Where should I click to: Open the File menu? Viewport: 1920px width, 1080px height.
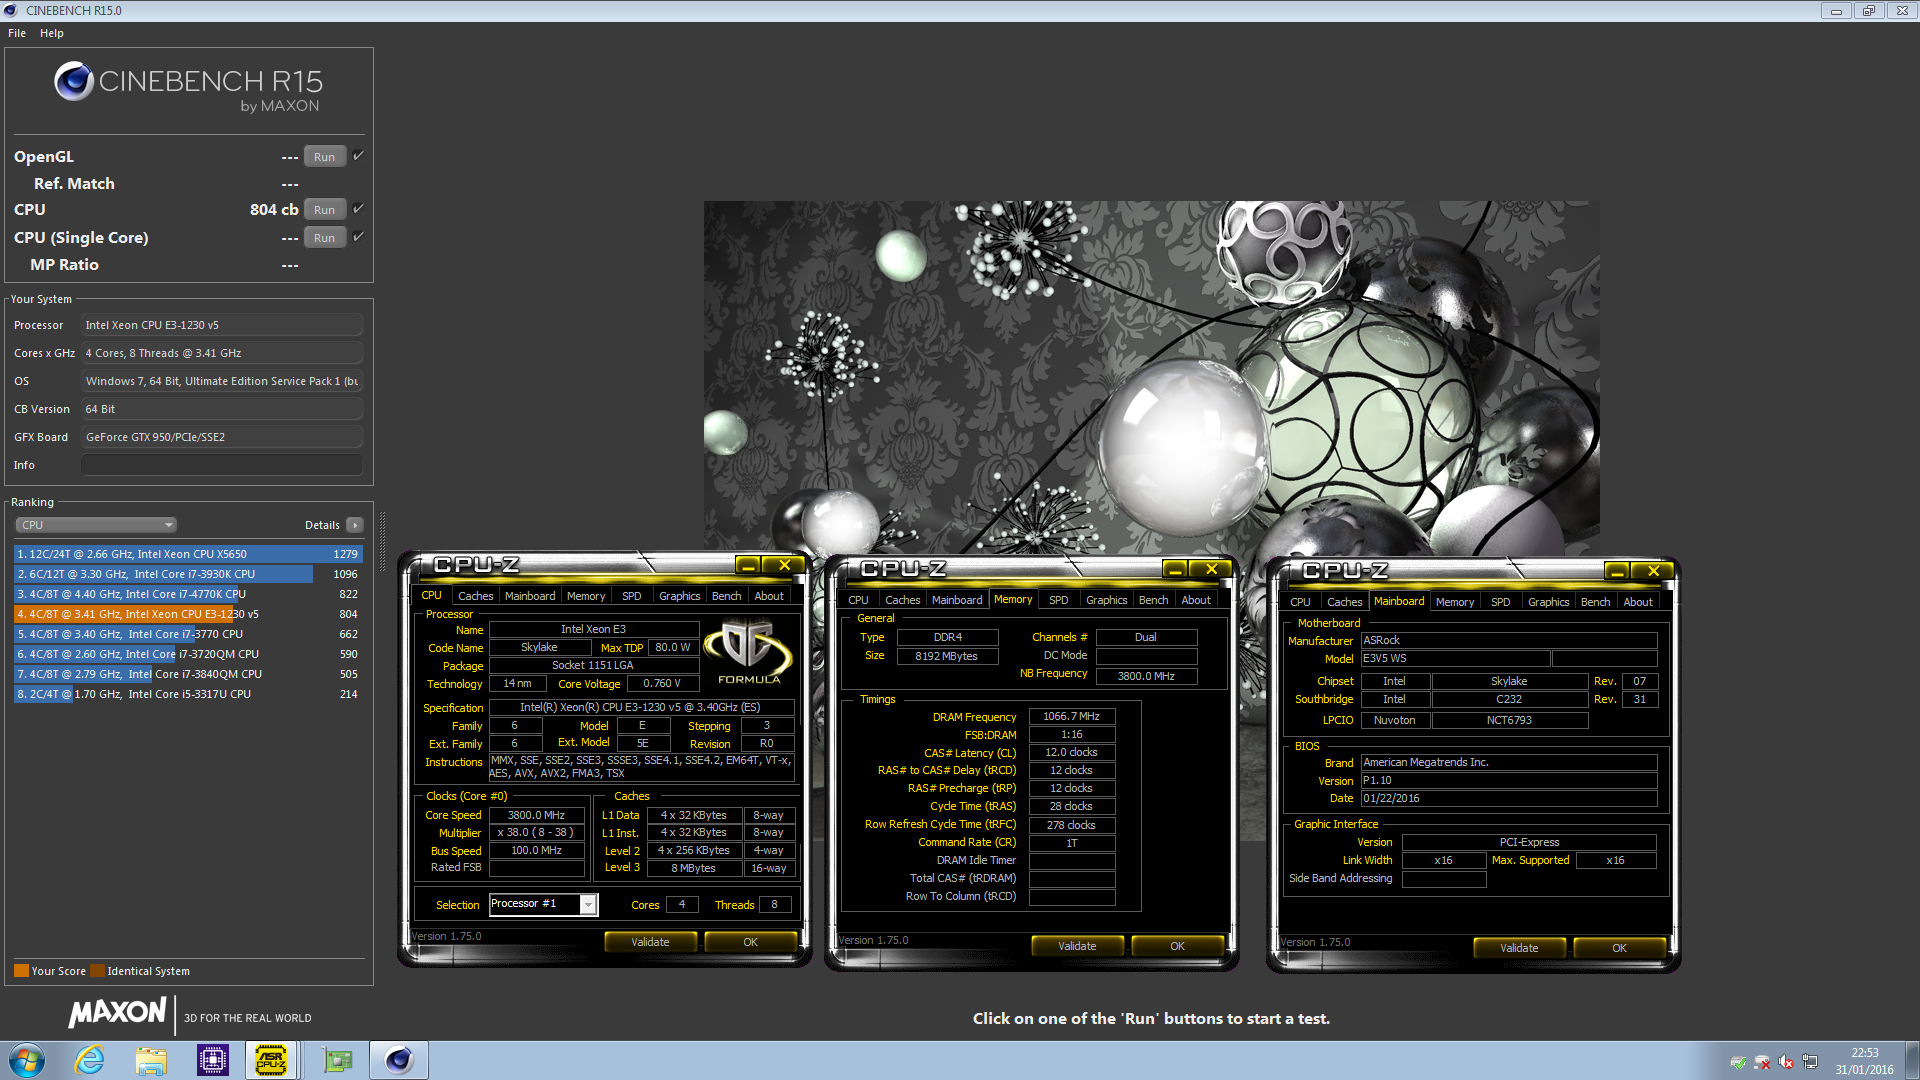click(17, 33)
